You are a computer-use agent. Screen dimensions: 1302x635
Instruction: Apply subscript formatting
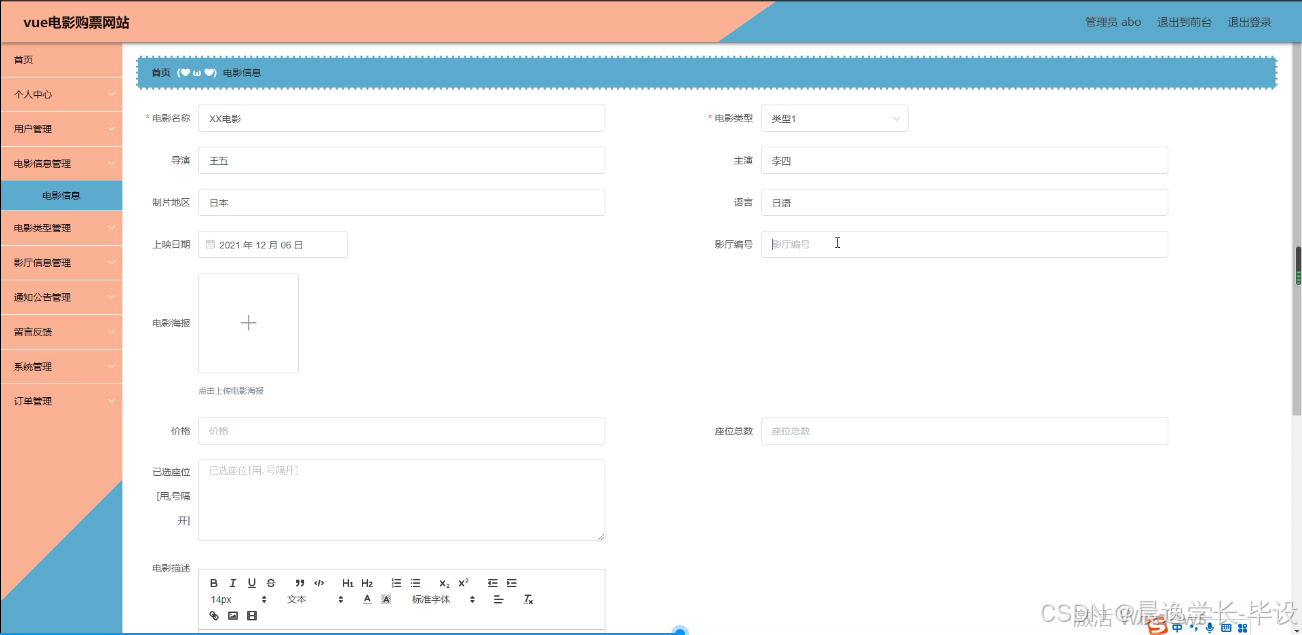pyautogui.click(x=444, y=583)
